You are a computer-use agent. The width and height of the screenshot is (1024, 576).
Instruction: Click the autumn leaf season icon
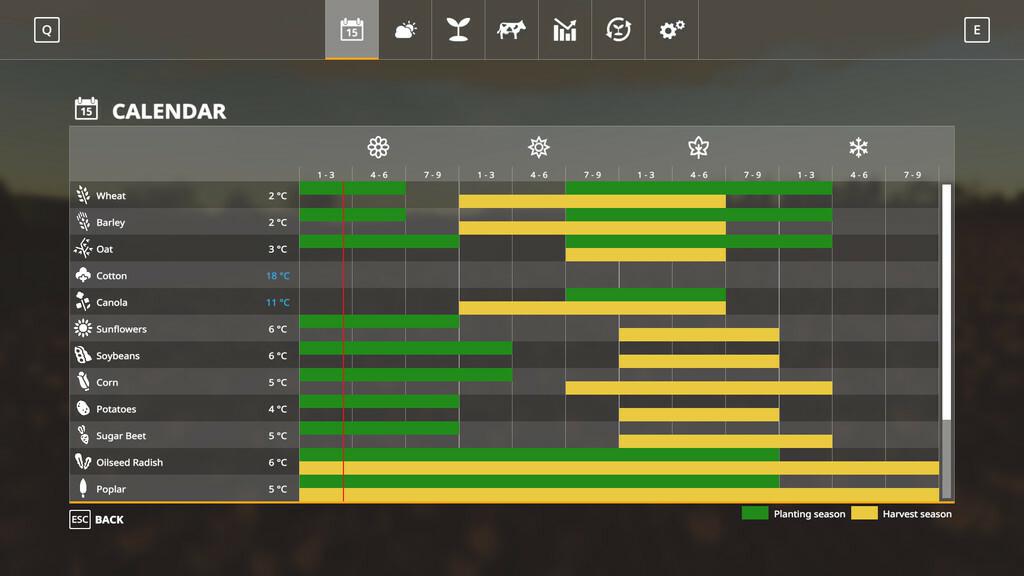(698, 148)
